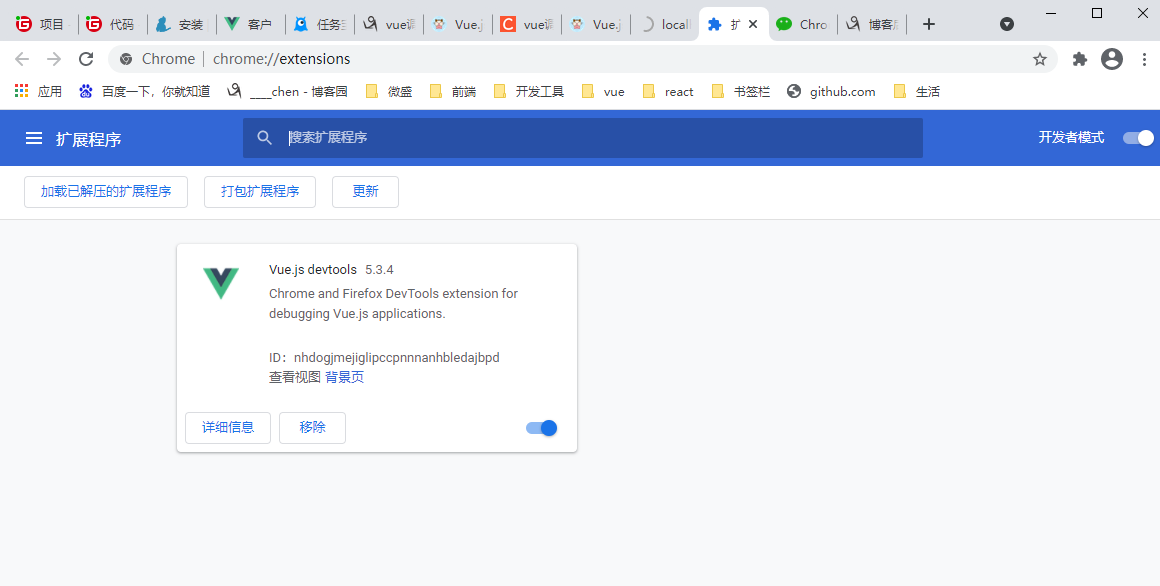This screenshot has height=586, width=1160.
Task: Switch to the 任务 tab
Action: (x=320, y=24)
